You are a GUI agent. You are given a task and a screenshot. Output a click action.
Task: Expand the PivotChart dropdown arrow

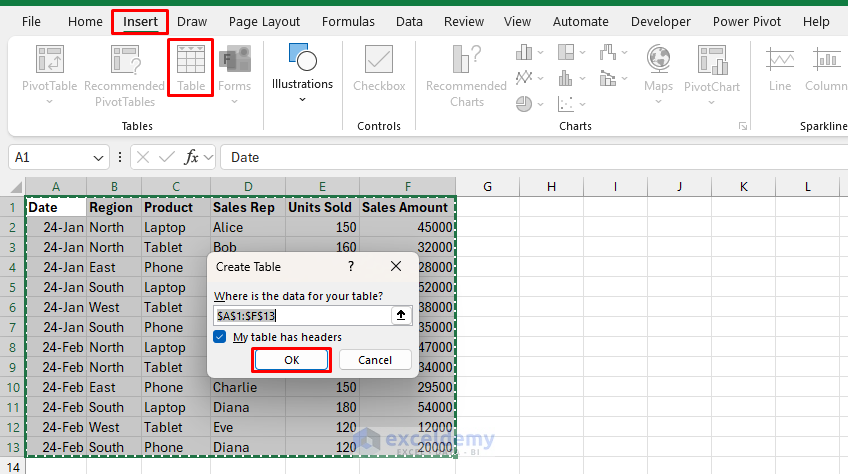click(x=712, y=102)
